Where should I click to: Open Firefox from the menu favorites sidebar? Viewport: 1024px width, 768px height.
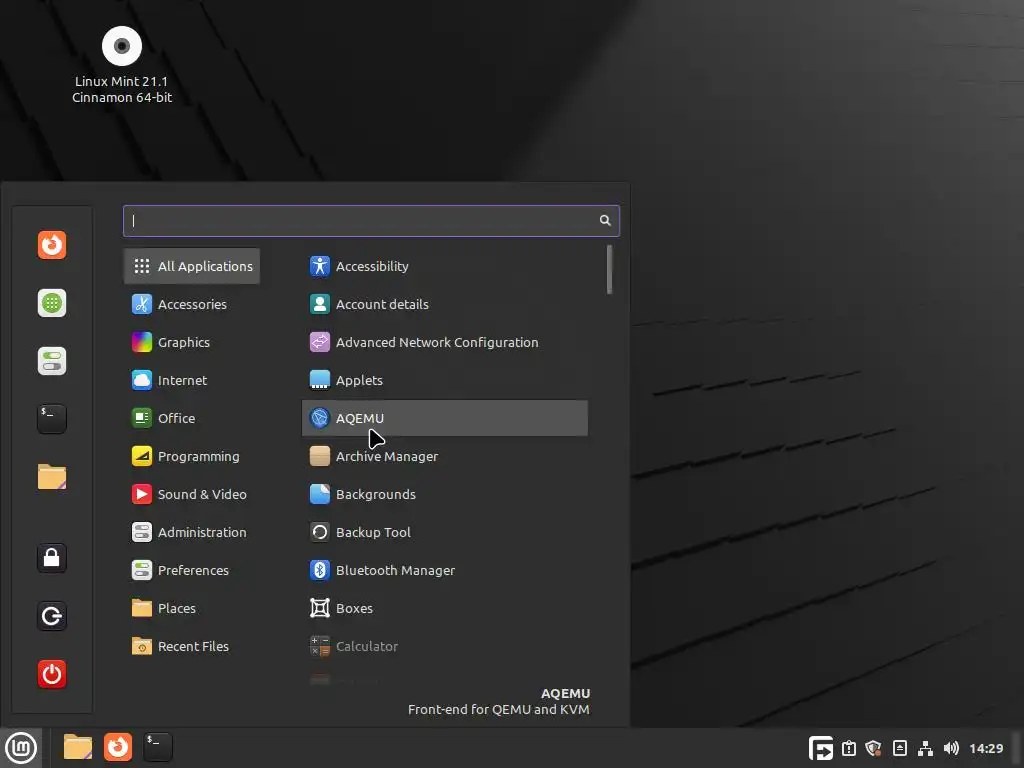52,245
